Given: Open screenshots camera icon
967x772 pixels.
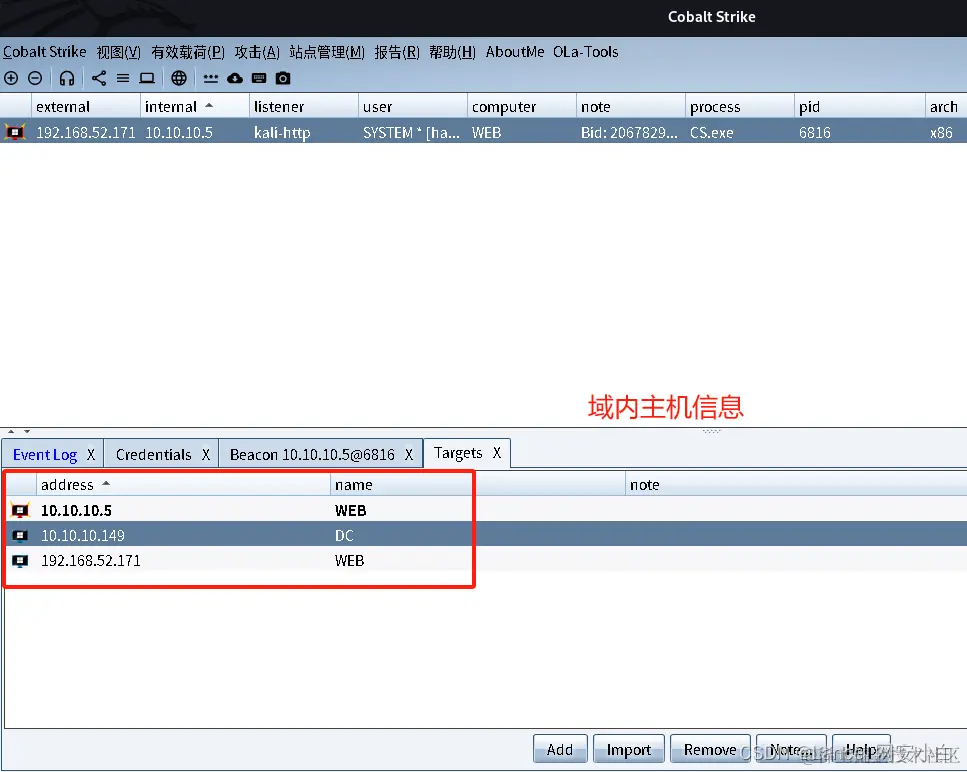Looking at the screenshot, I should pos(283,78).
